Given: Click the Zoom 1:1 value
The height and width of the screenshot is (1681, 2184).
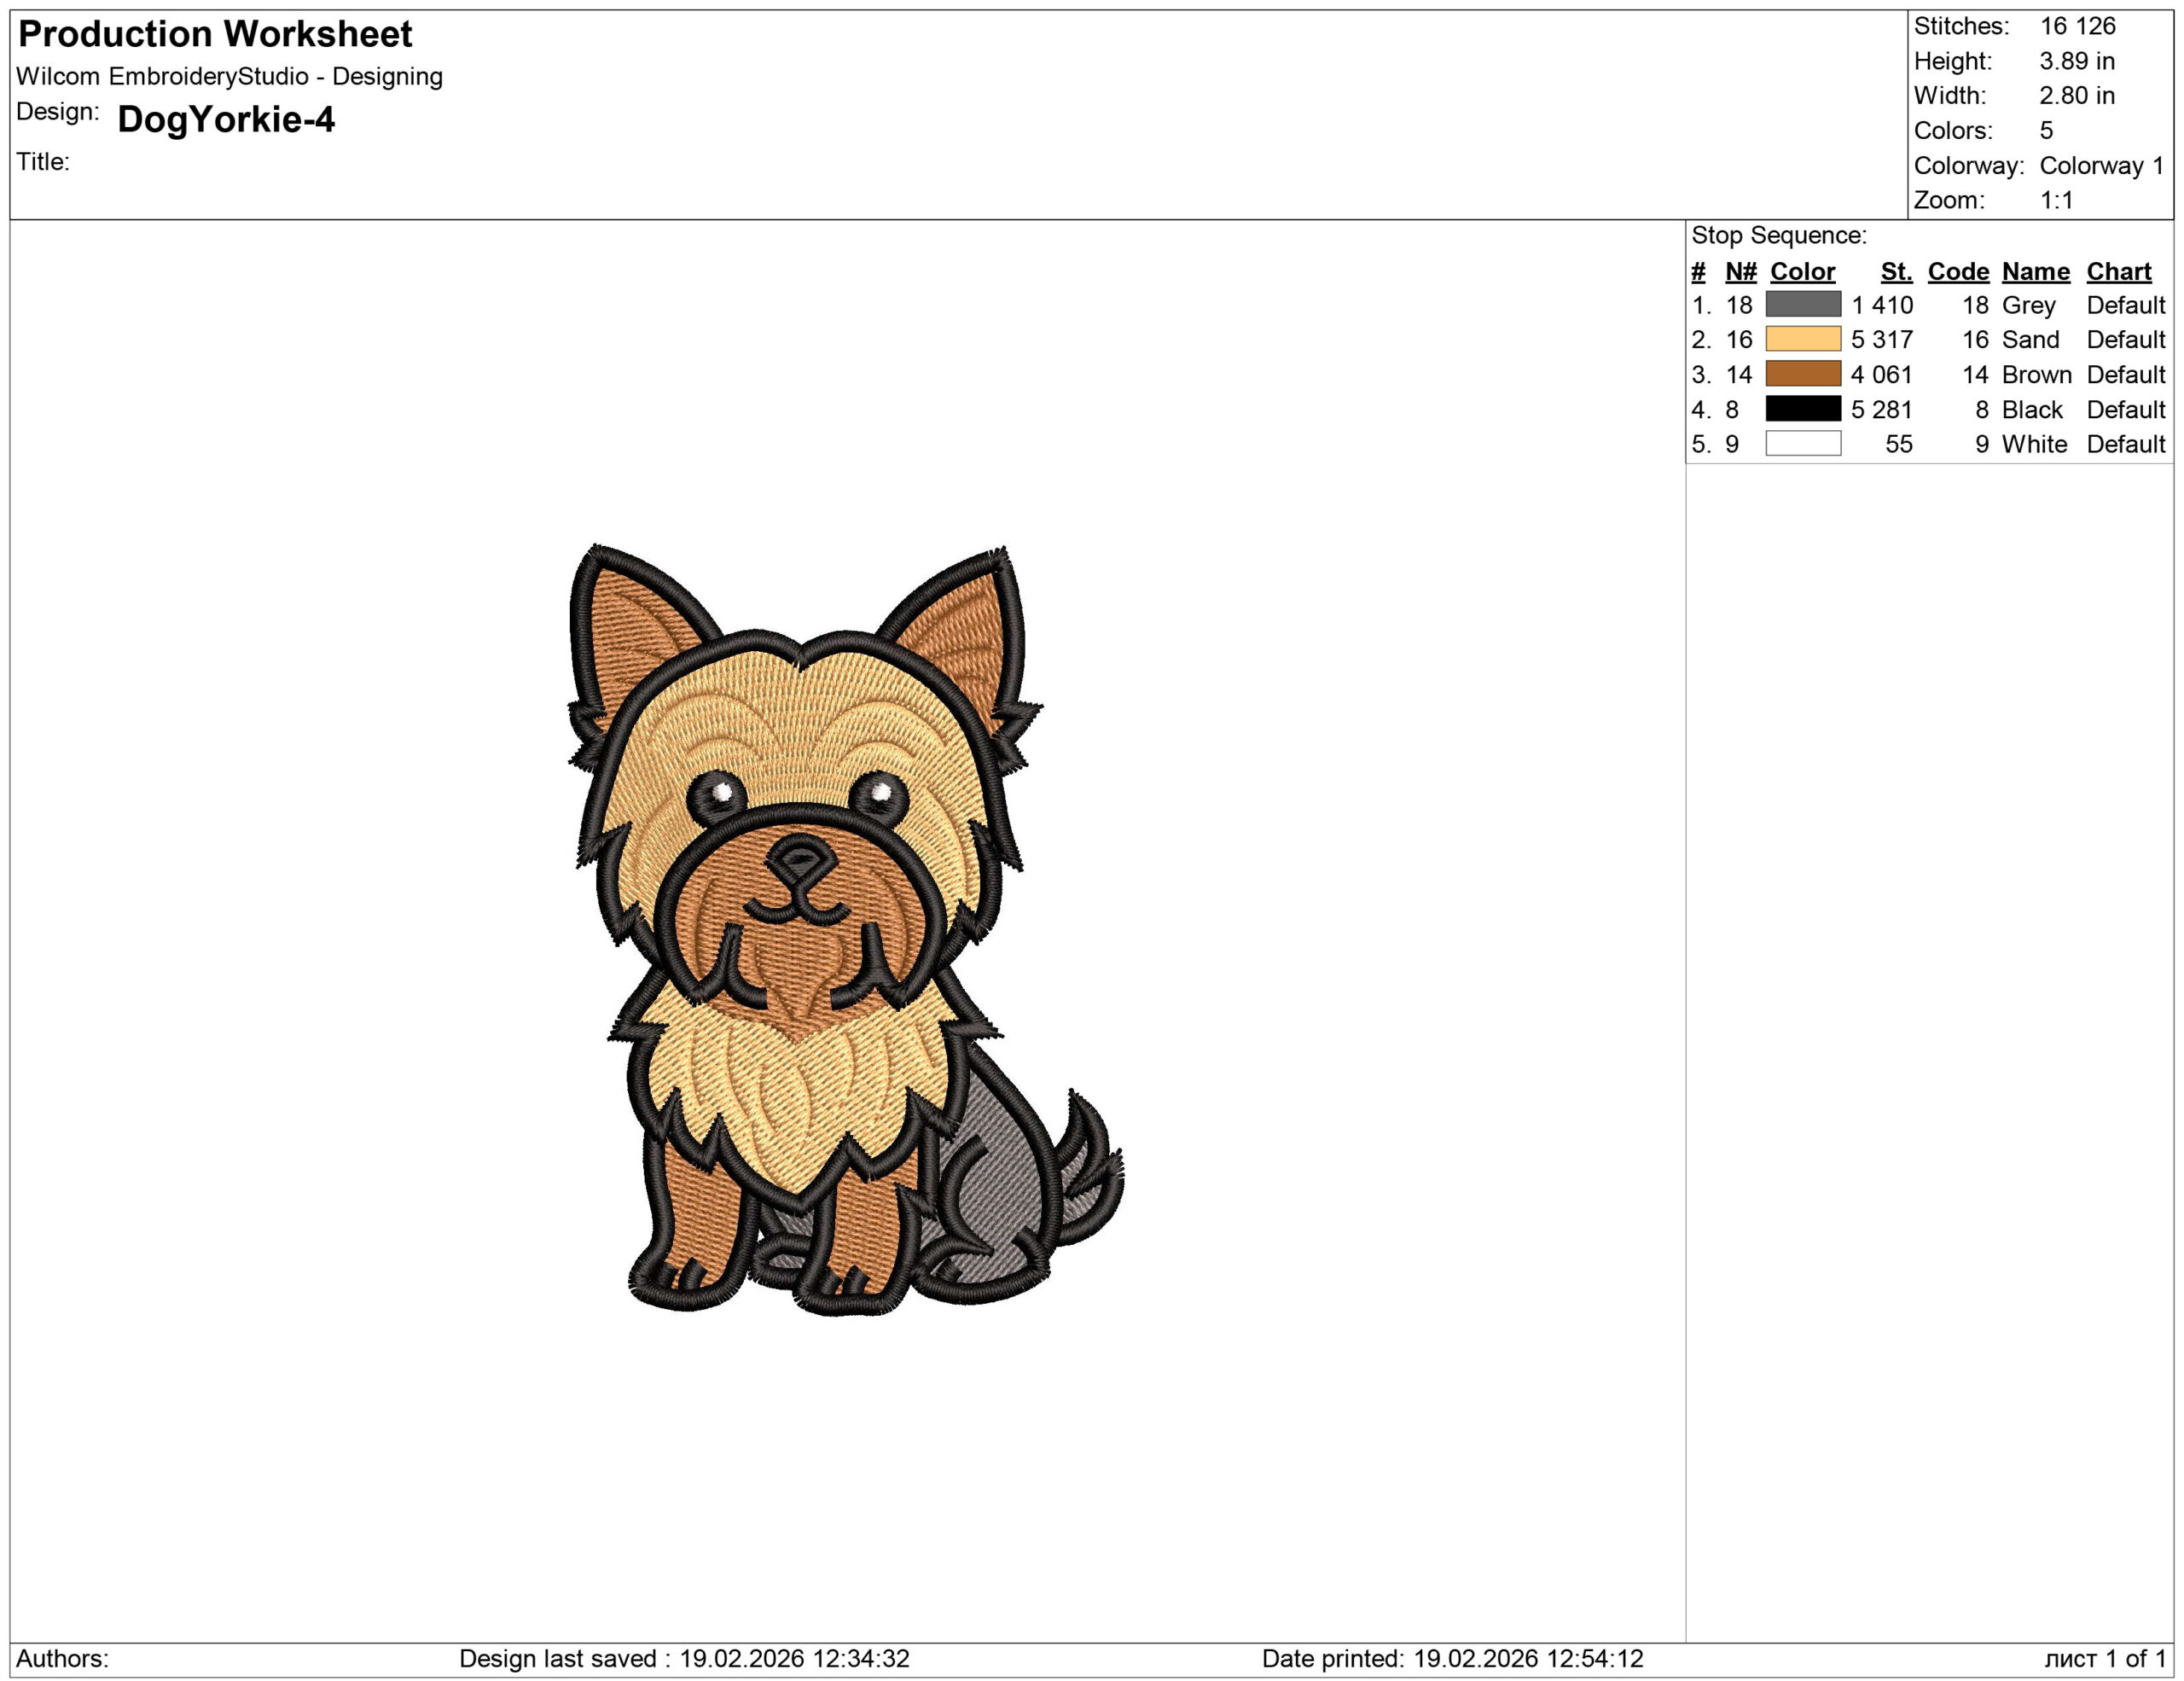Looking at the screenshot, I should tap(2056, 200).
